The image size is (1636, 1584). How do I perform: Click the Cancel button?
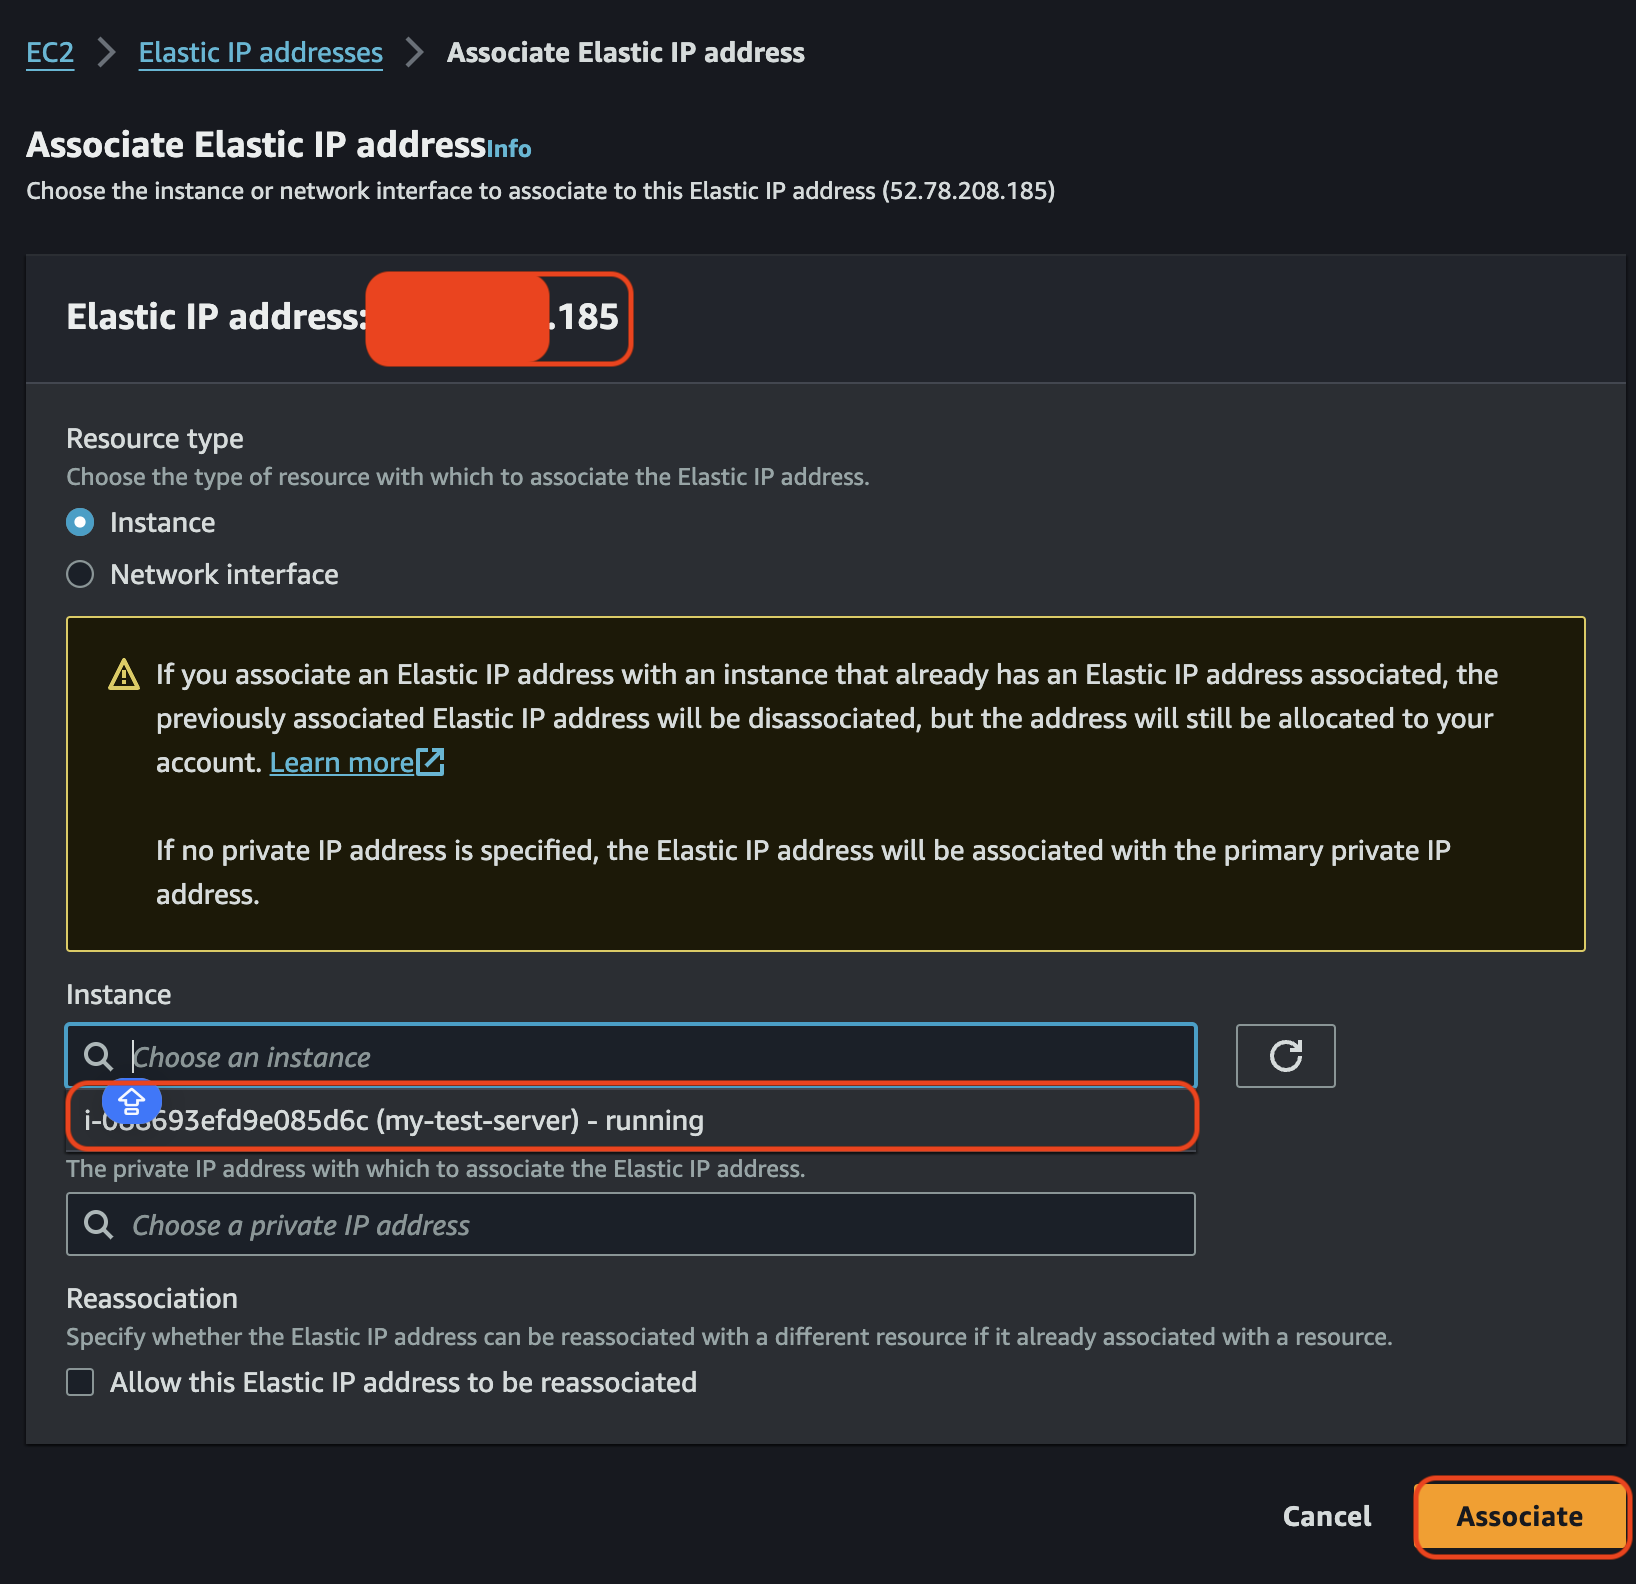(1326, 1516)
